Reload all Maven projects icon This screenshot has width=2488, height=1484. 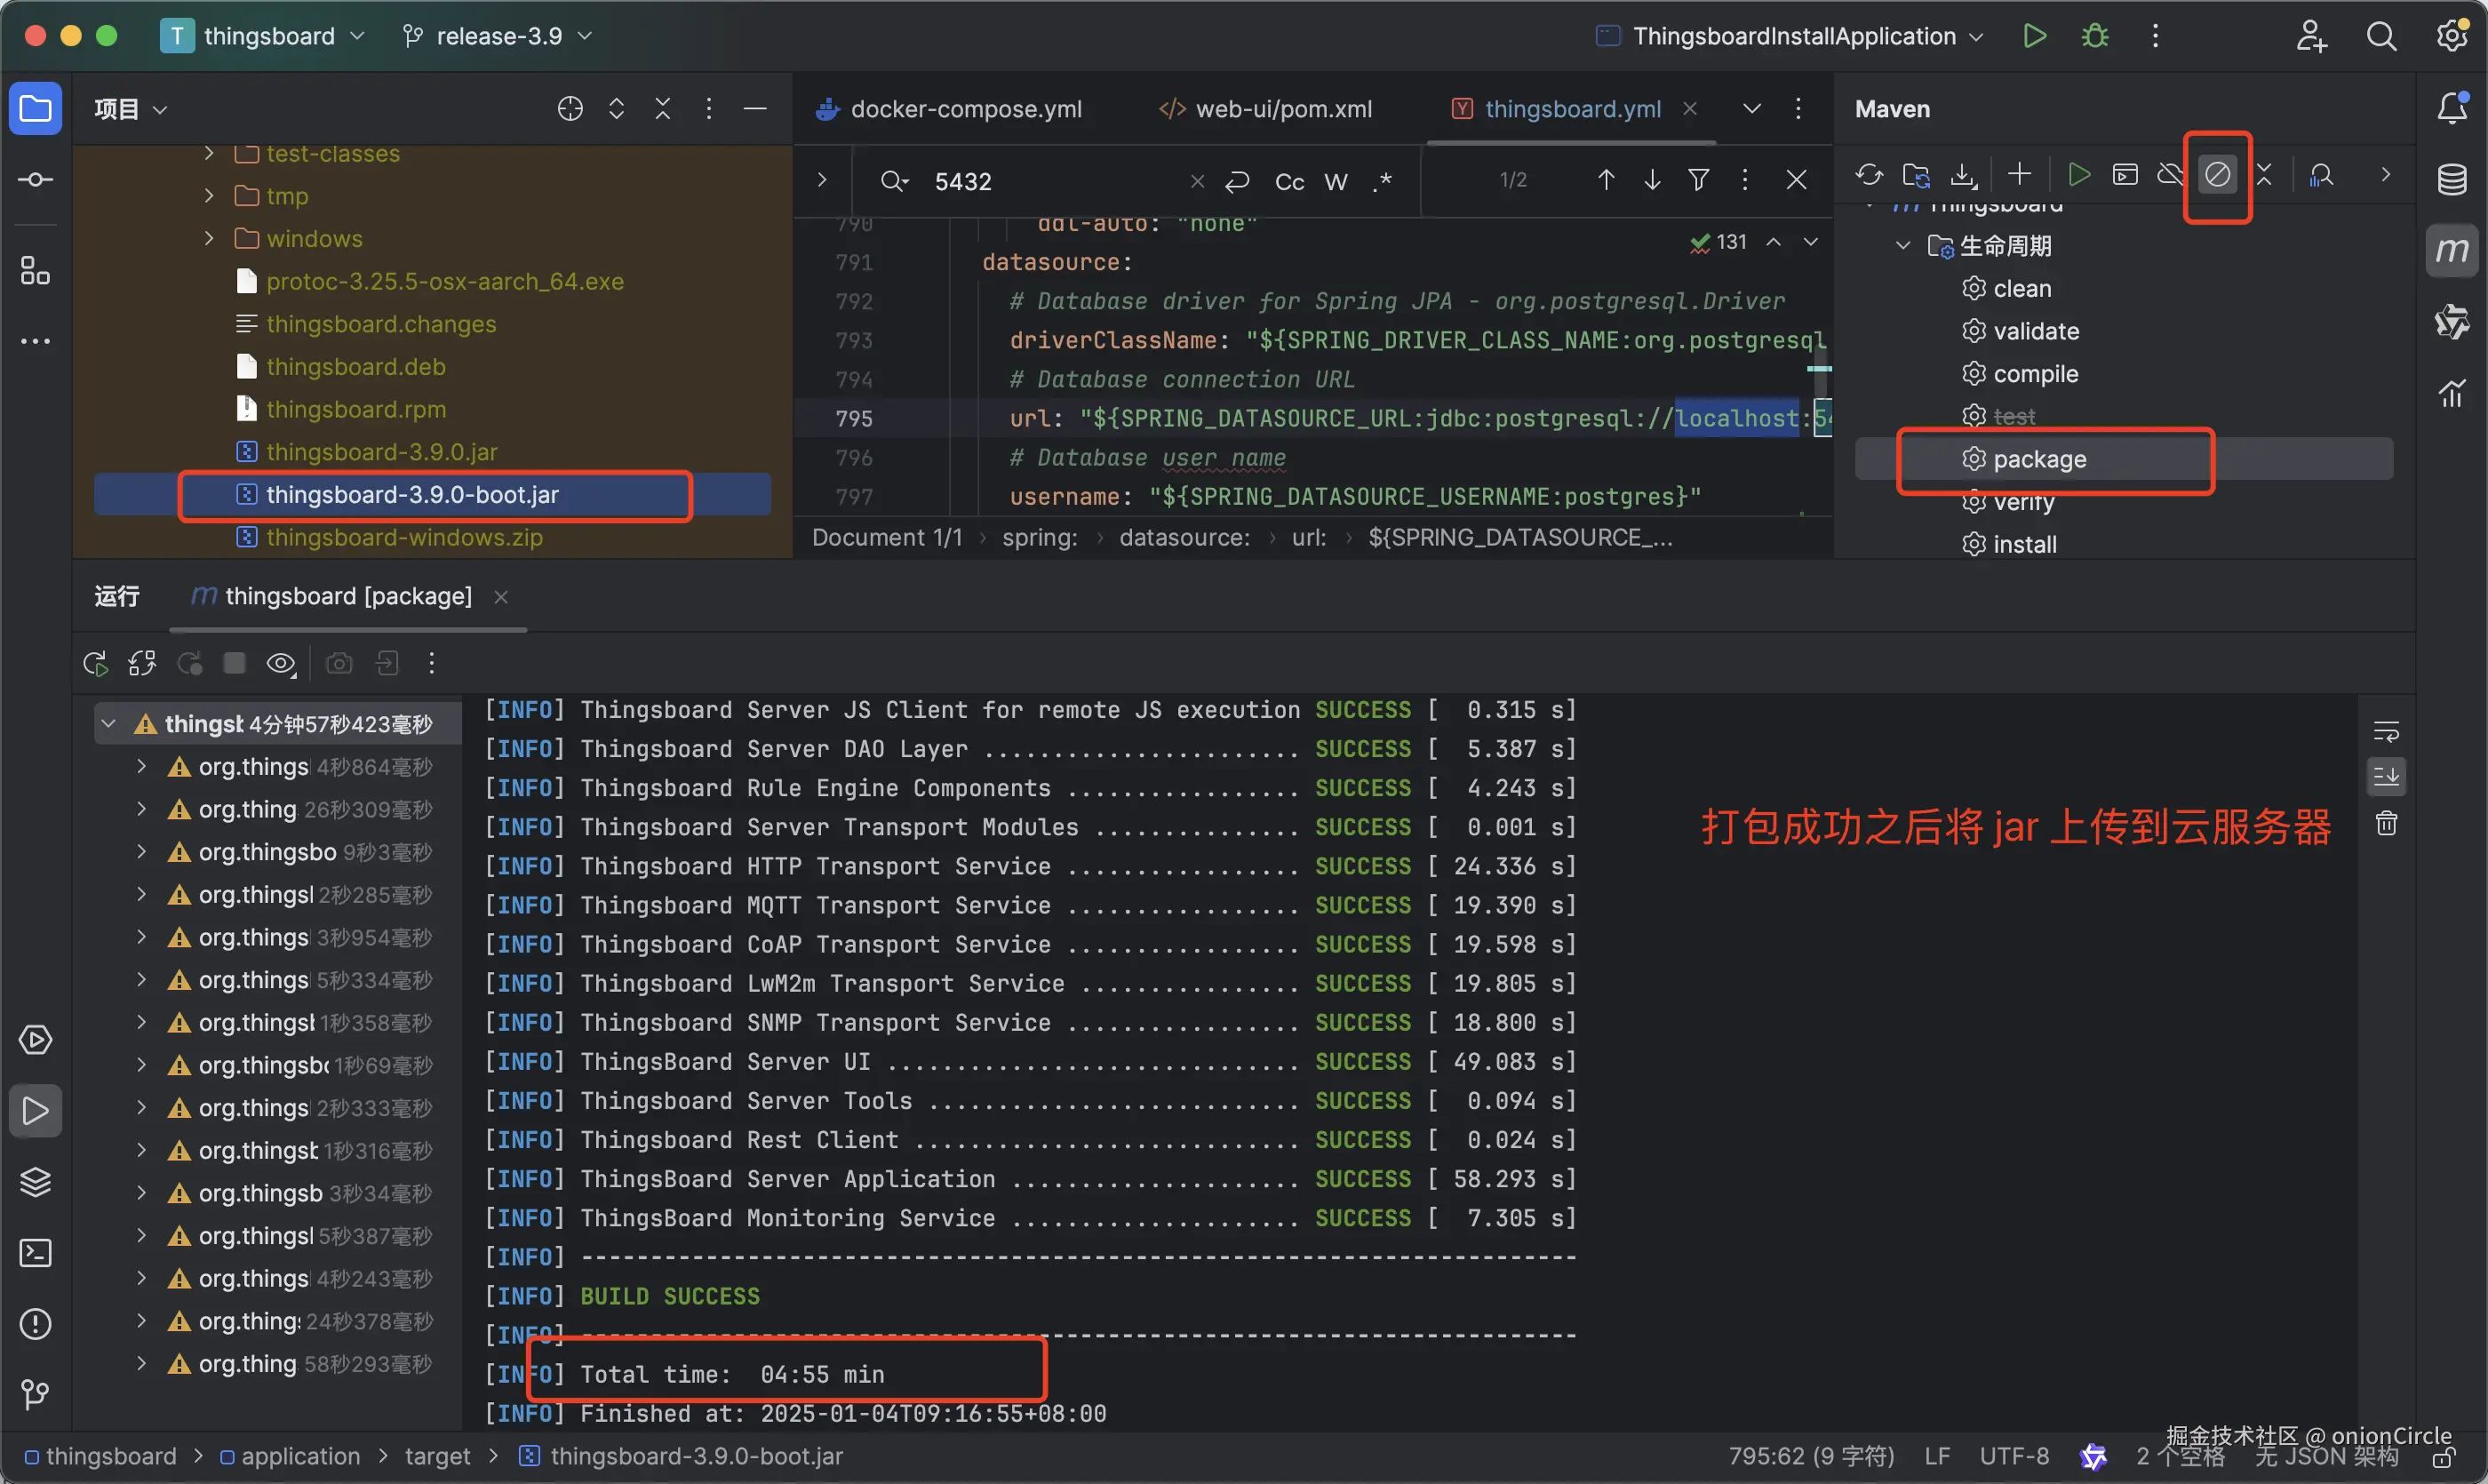click(1869, 175)
